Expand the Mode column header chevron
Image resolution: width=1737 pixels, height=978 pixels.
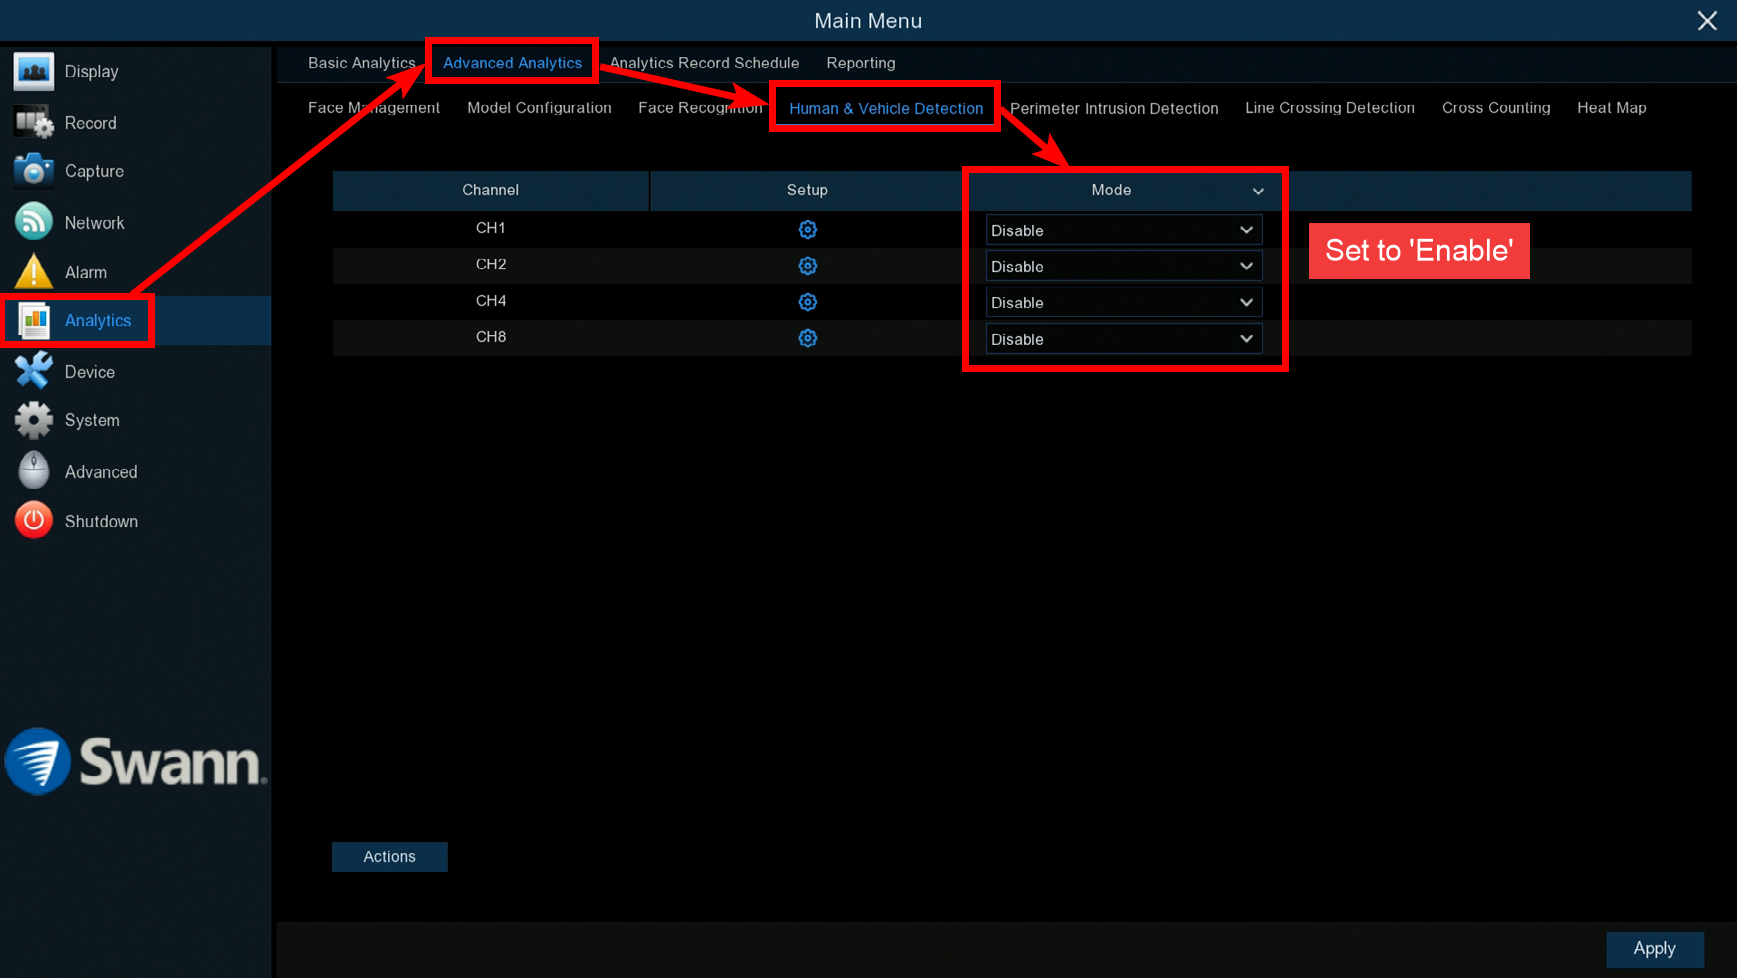1258,191
